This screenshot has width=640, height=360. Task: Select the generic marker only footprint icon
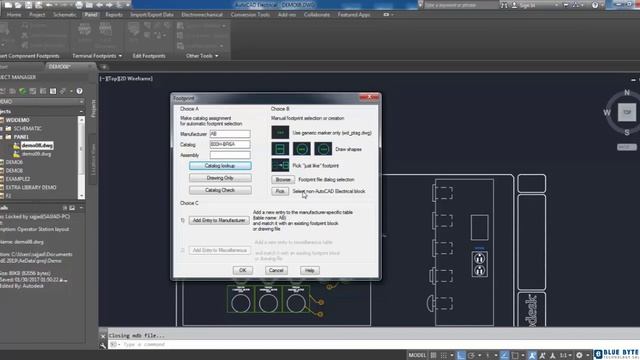(x=280, y=133)
